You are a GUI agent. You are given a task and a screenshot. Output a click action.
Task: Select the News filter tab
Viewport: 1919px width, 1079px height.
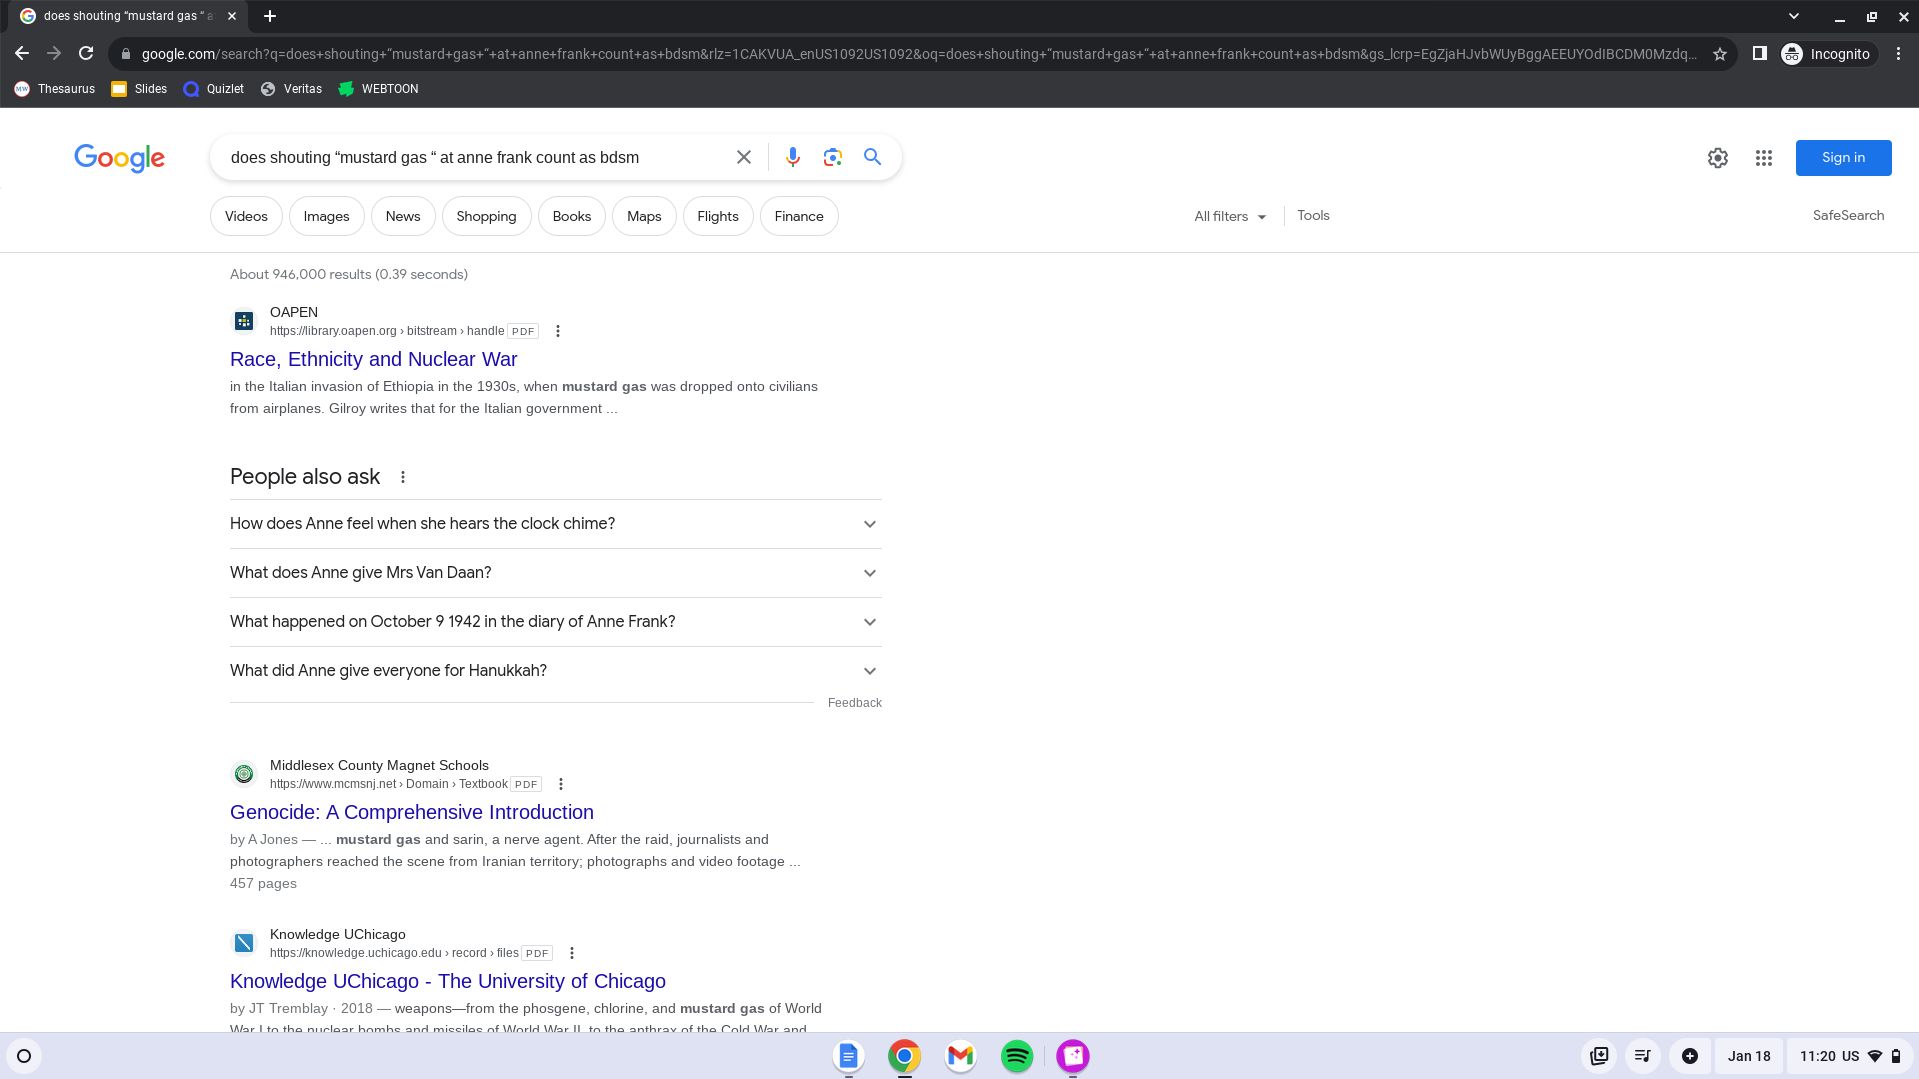[x=403, y=216]
